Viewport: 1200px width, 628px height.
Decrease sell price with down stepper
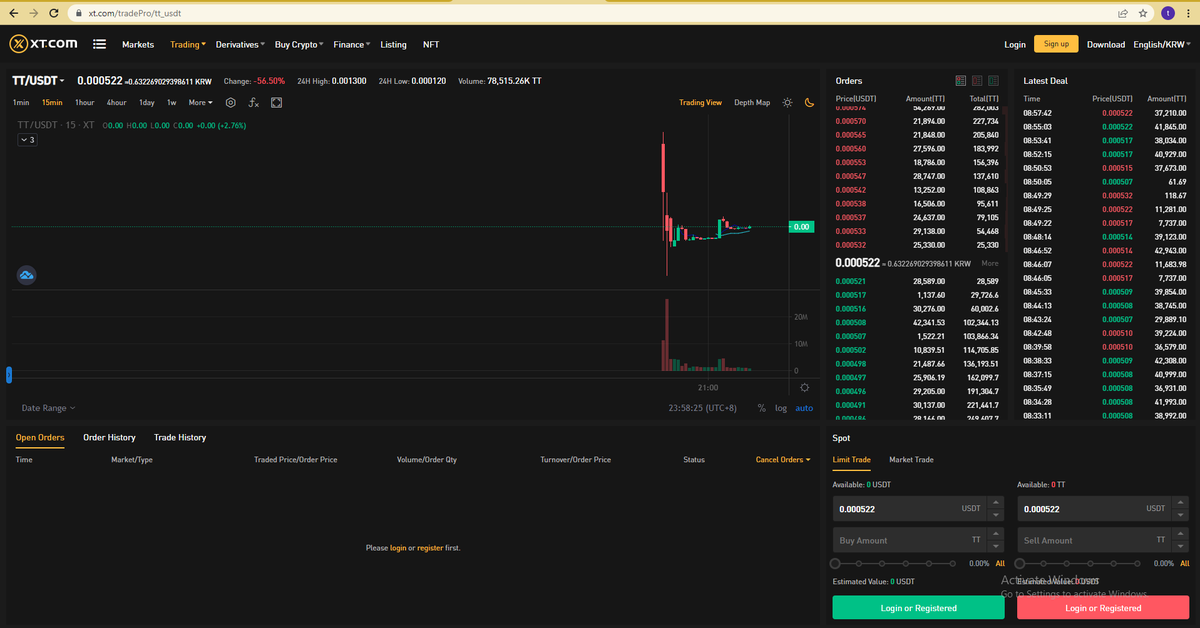1181,514
